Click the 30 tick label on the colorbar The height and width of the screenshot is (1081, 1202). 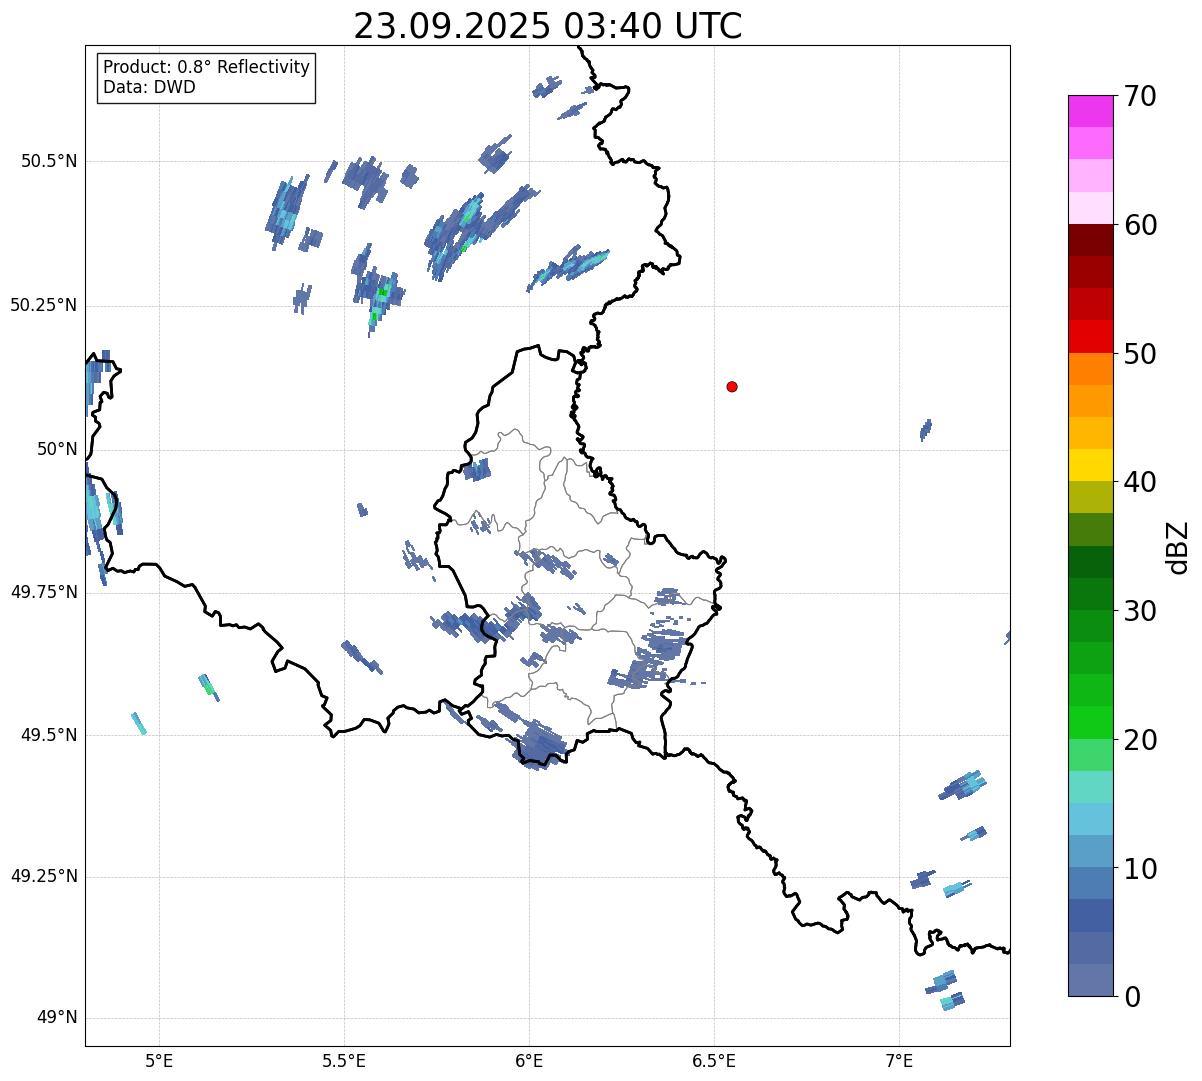(1140, 611)
